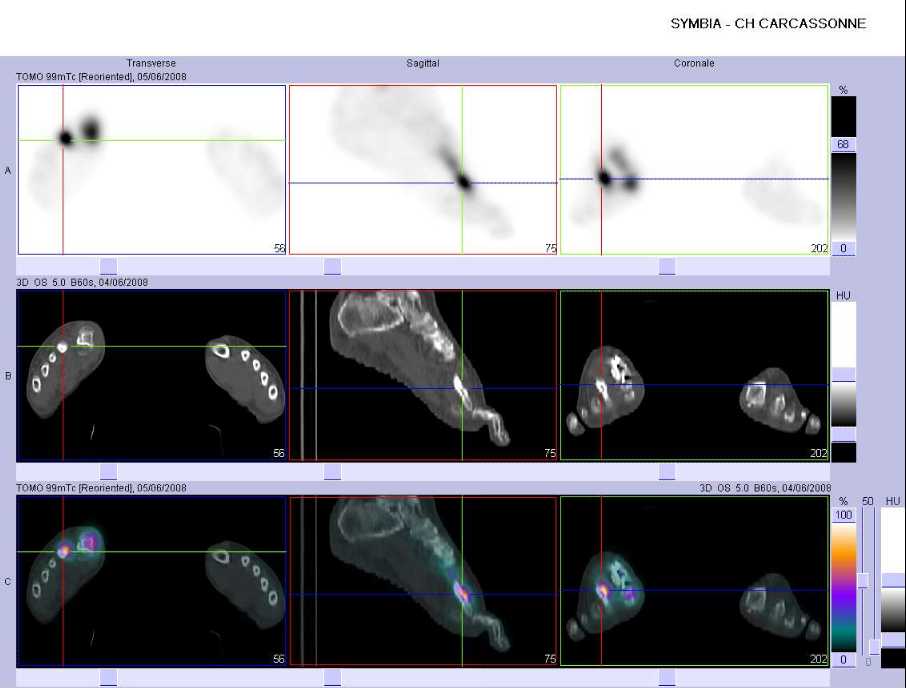Click the Sagittal column heading
The width and height of the screenshot is (906, 688).
click(x=422, y=63)
